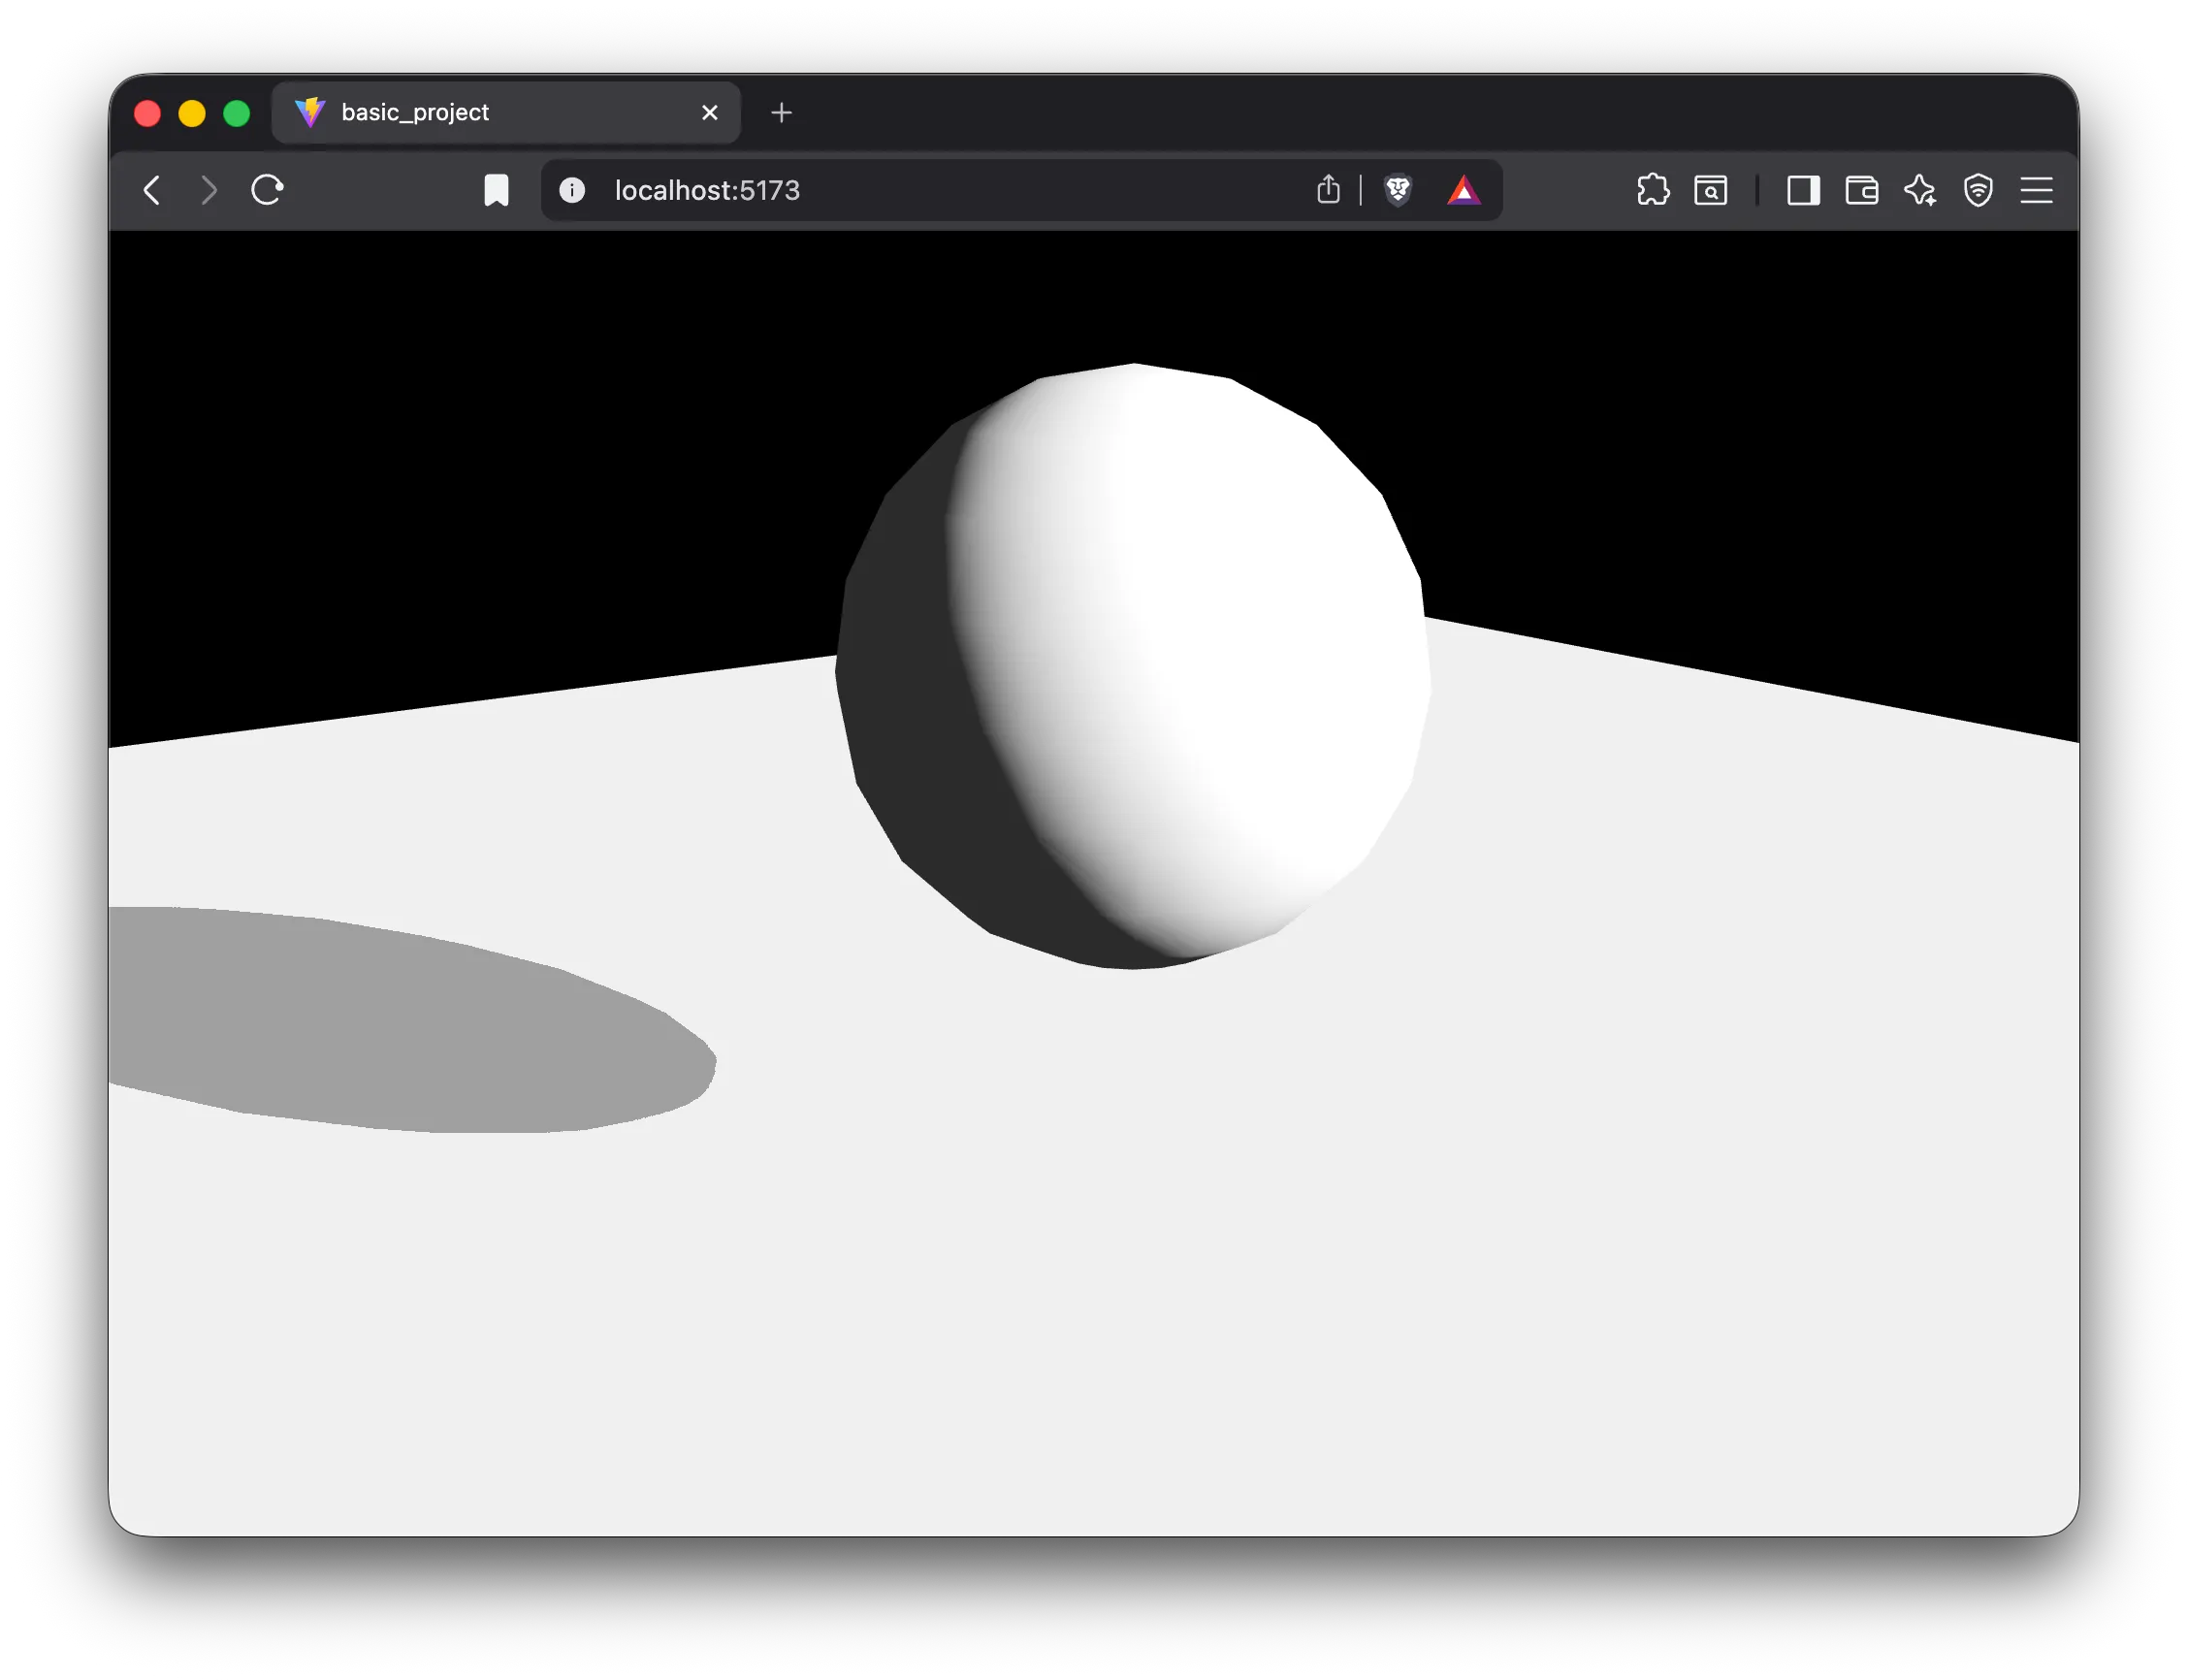Toggle the Brave VPN shield
The width and height of the screenshot is (2188, 1680).
coord(1978,190)
